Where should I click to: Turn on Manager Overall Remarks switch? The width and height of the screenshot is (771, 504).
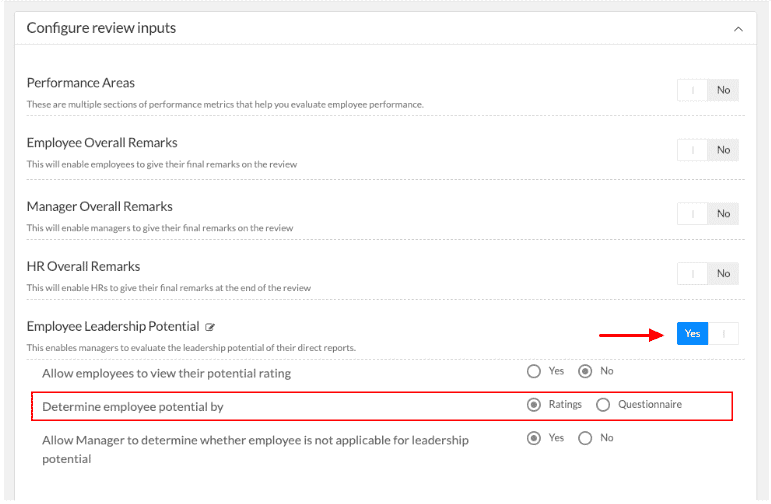point(708,213)
